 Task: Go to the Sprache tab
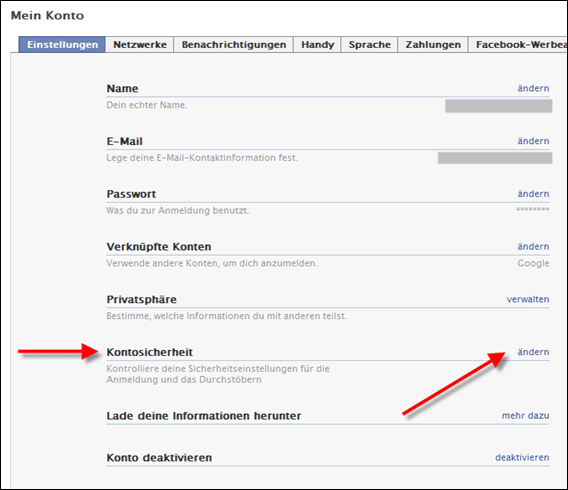(x=369, y=45)
